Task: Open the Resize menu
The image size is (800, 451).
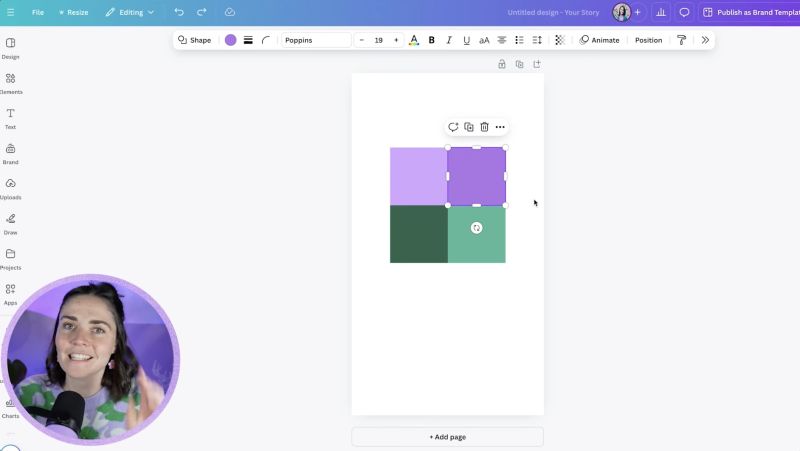Action: (x=73, y=12)
